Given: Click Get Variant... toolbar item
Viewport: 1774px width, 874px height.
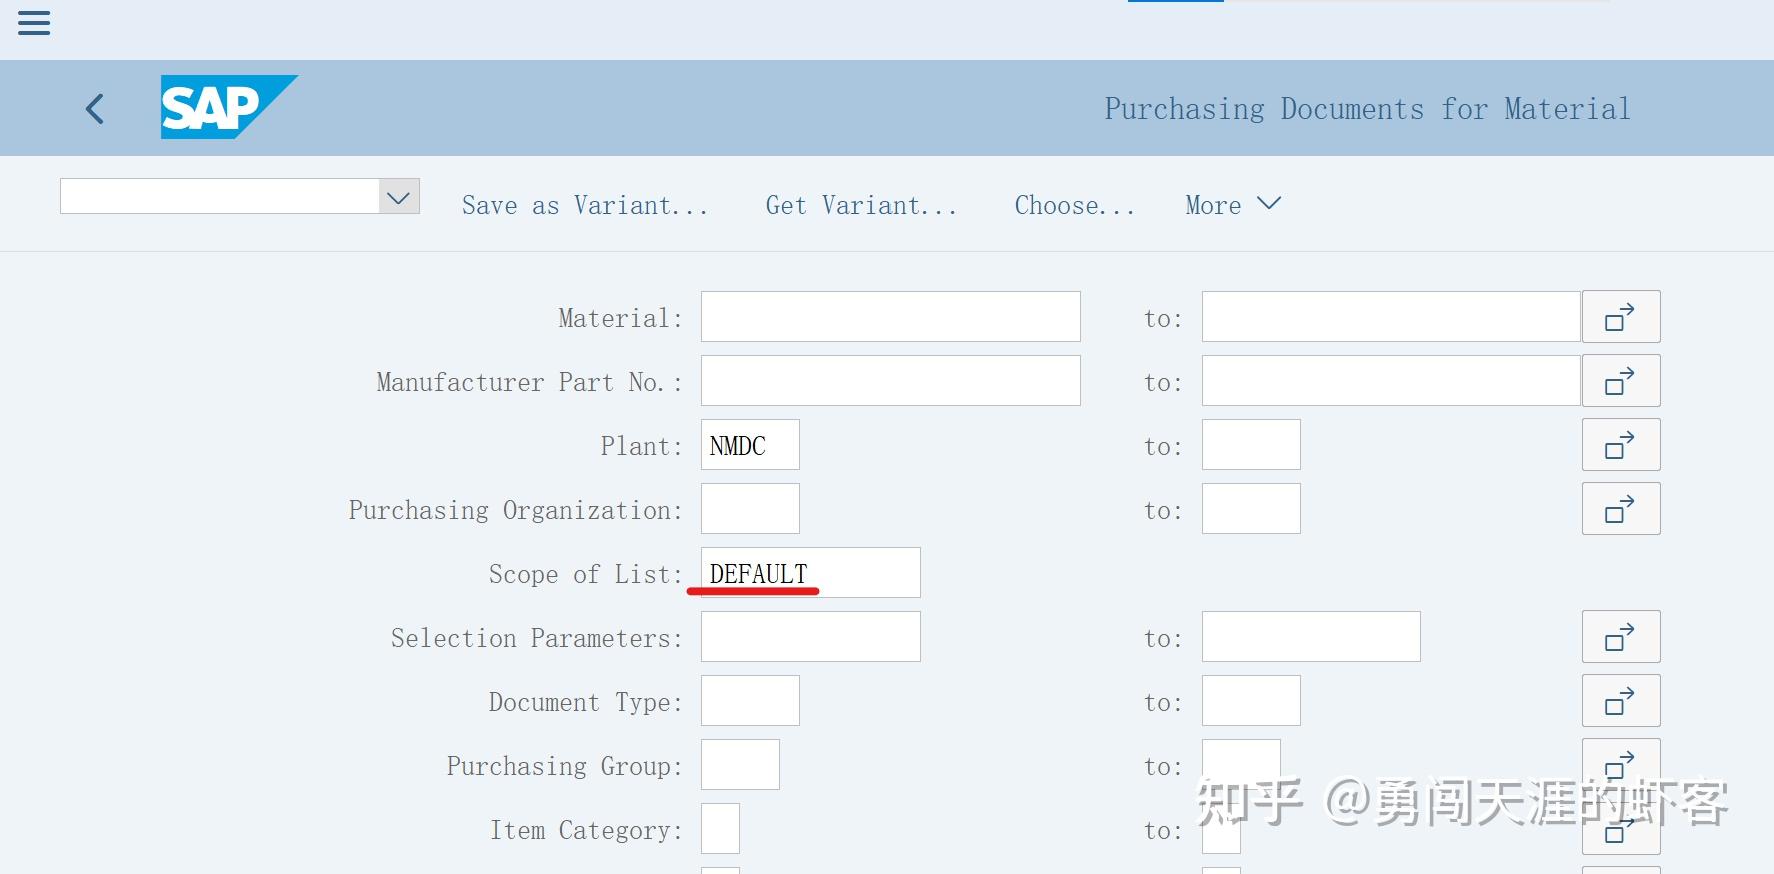Looking at the screenshot, I should (x=860, y=205).
